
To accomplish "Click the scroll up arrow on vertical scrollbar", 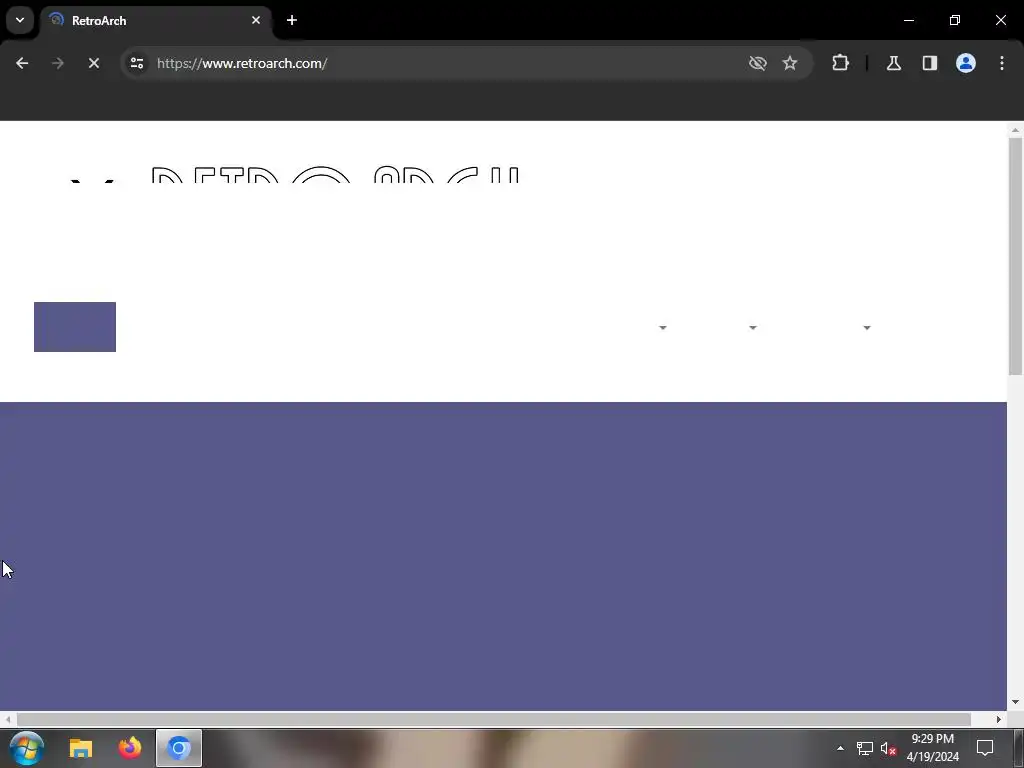I will click(1016, 130).
